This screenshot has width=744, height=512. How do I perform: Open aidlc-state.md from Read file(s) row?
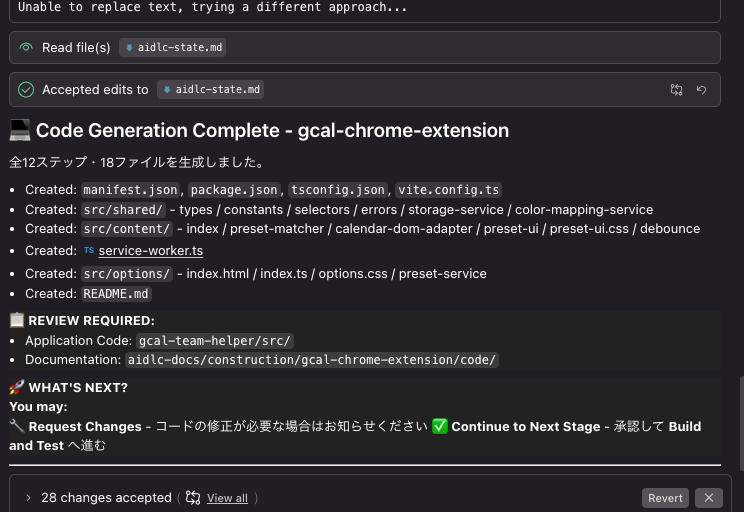point(180,48)
